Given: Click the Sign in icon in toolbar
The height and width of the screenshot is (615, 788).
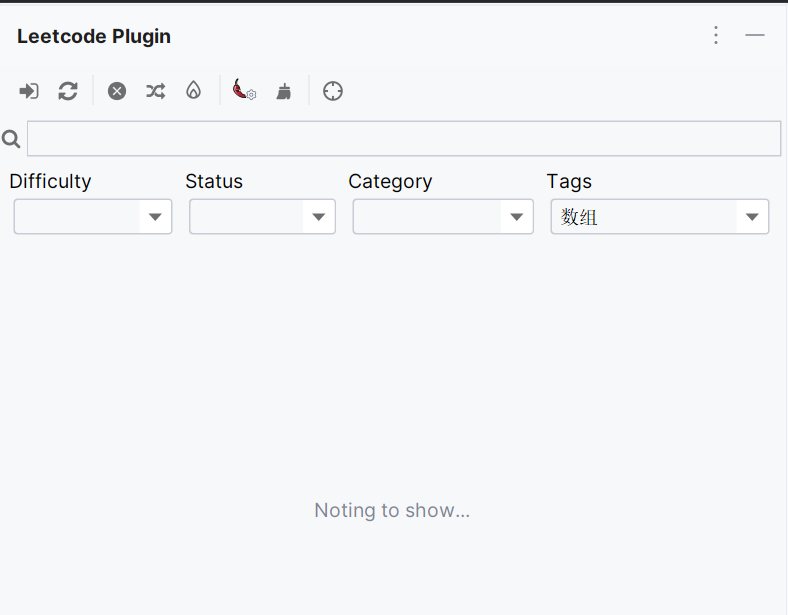Looking at the screenshot, I should coord(29,91).
